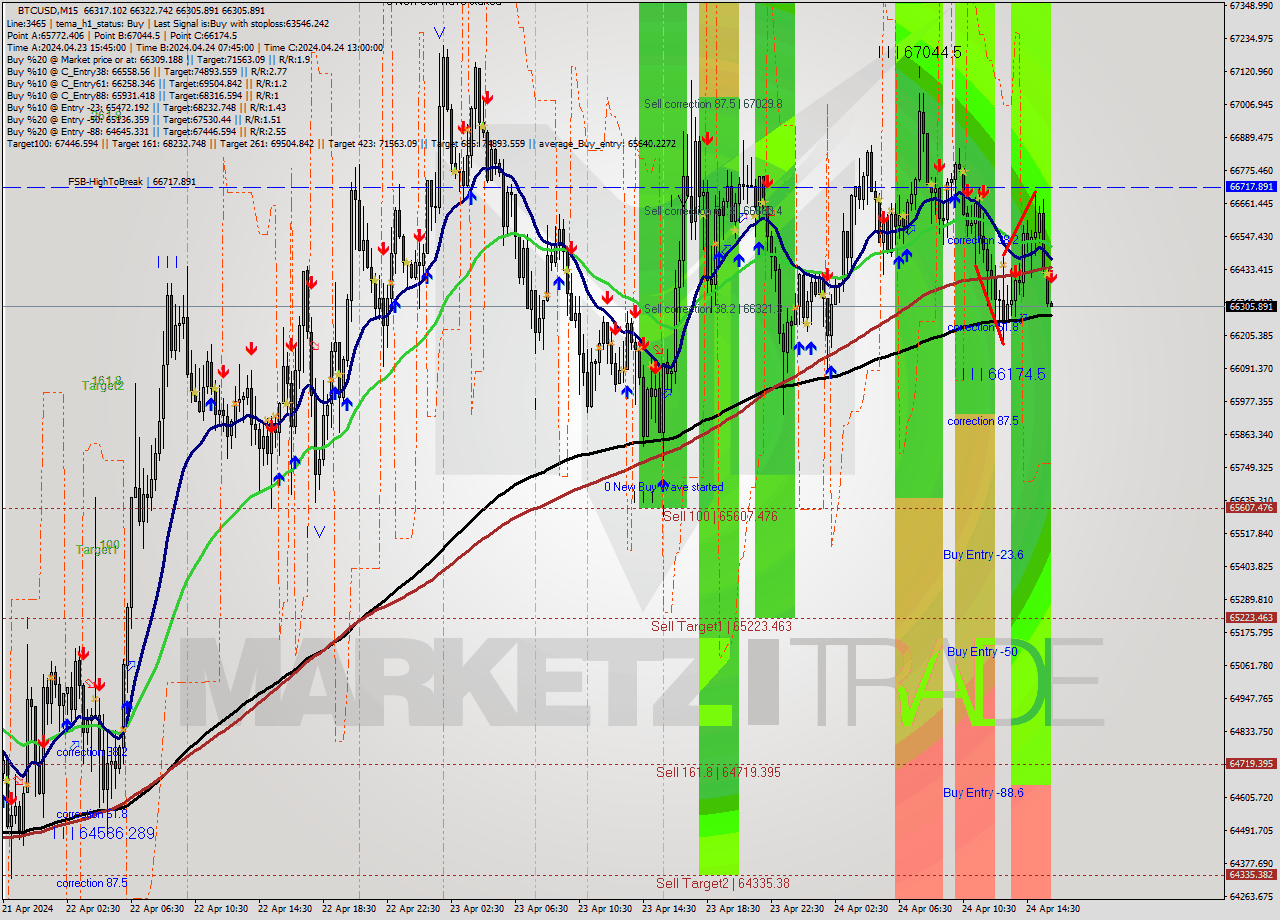Click the Sell Target2 64335.38 label

(722, 883)
